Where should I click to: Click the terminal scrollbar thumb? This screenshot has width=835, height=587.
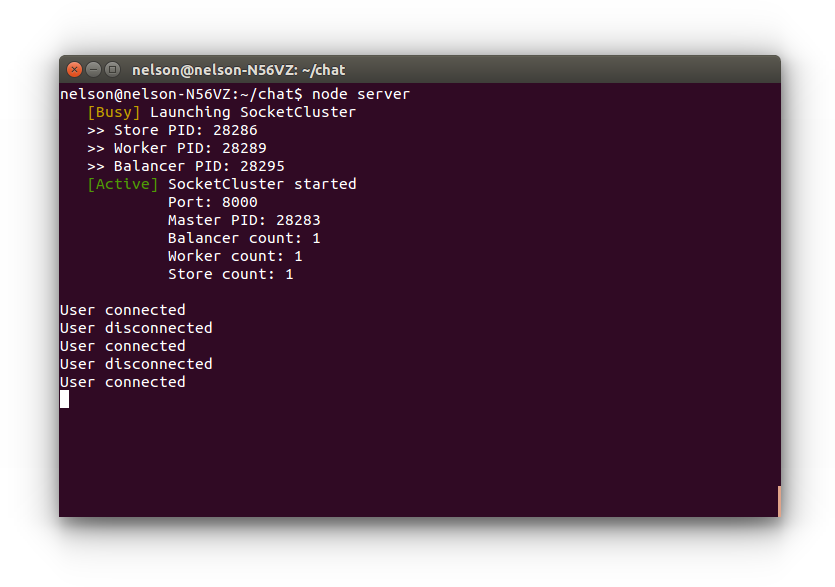click(778, 501)
